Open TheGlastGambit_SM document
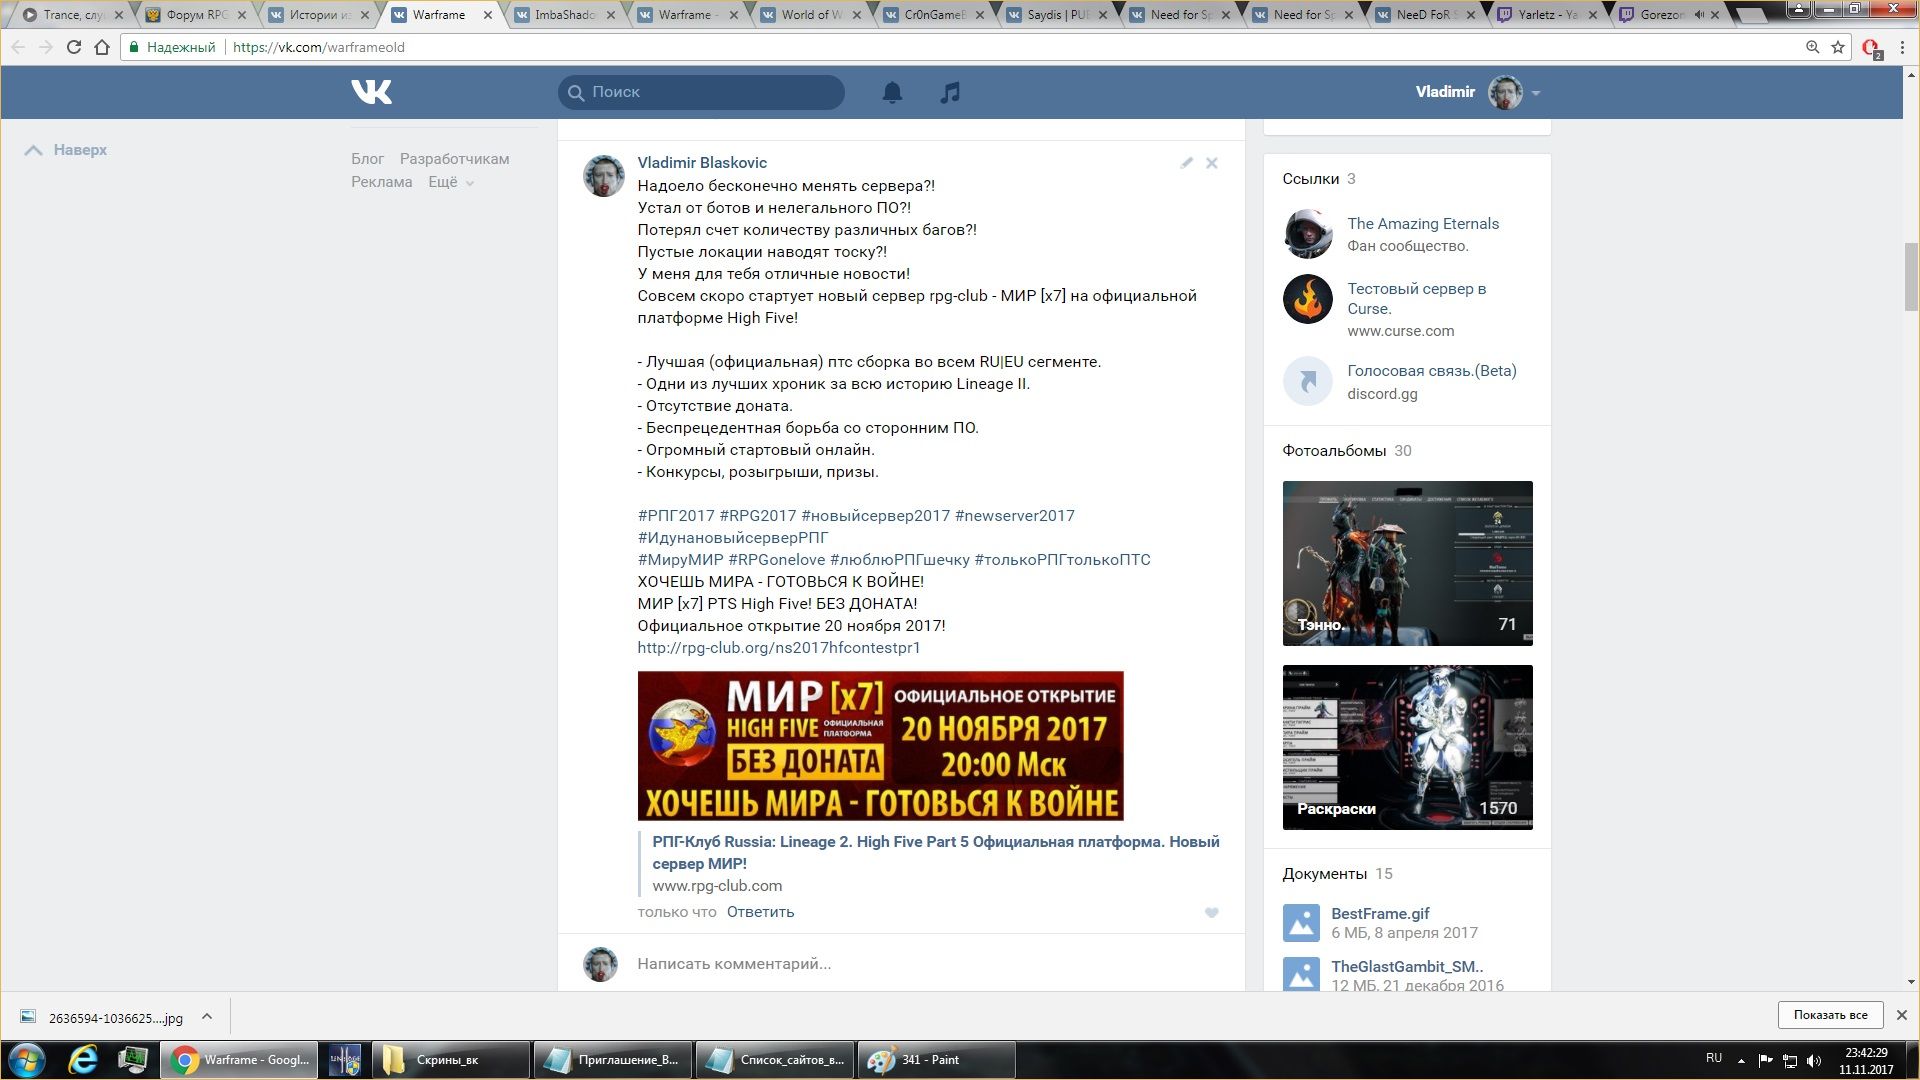Screen dimensions: 1920x1080 [x=1407, y=967]
